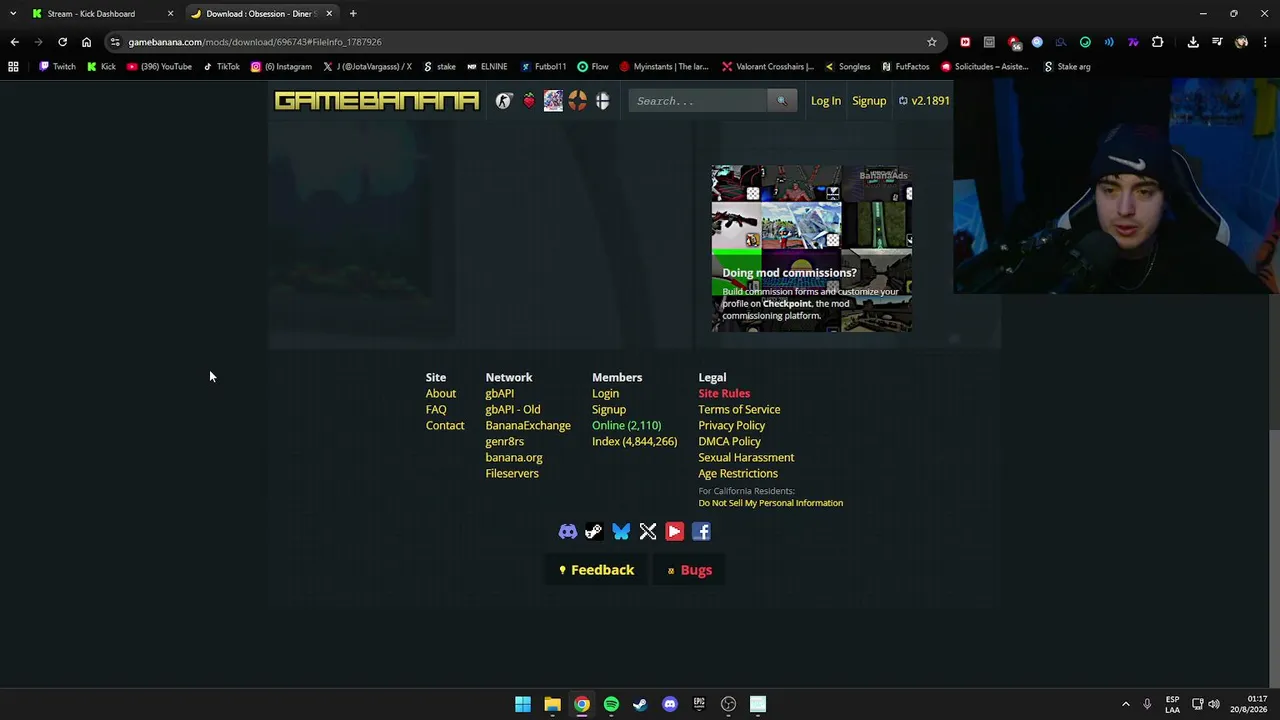1280x720 pixels.
Task: Open GameBanana's X (Twitter) icon in footer
Action: [x=648, y=532]
